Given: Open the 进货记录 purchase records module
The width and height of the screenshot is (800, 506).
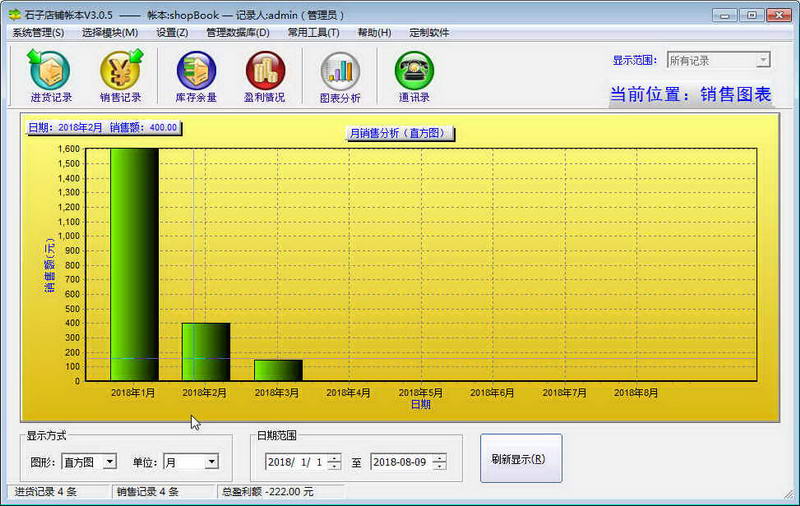Looking at the screenshot, I should [x=50, y=76].
